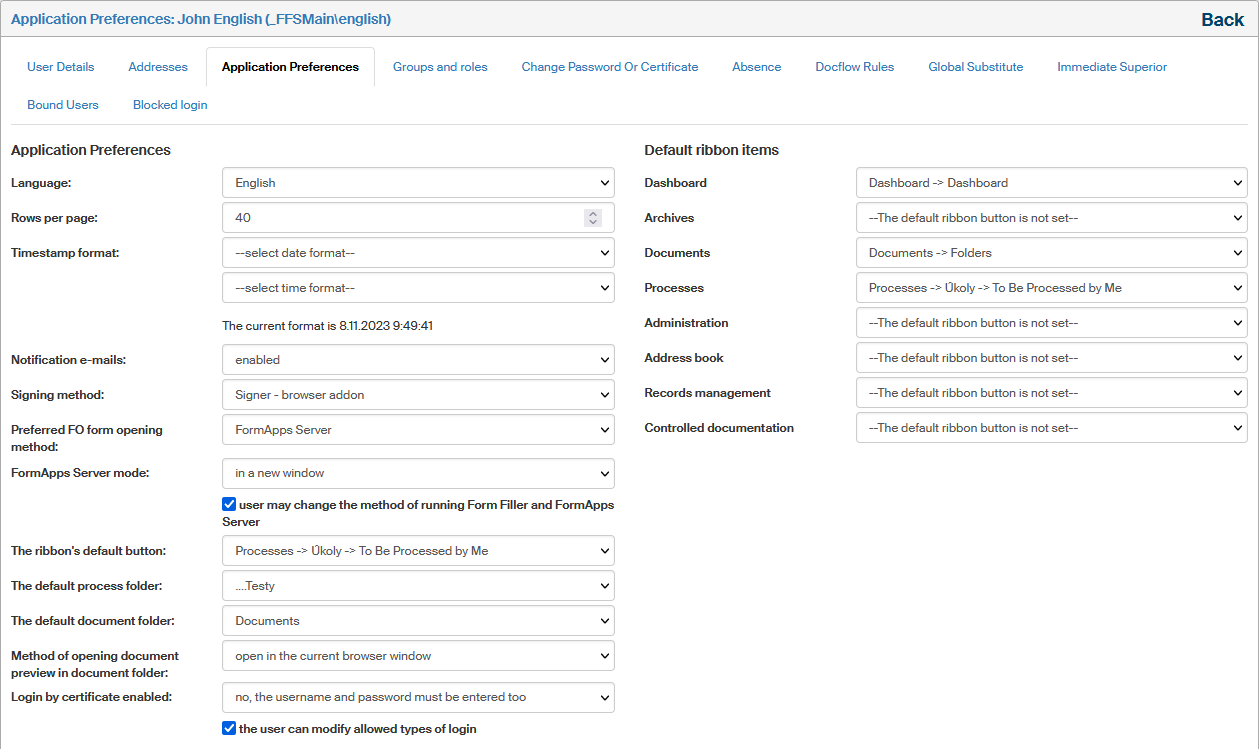
Task: Click the Back link
Action: click(x=1221, y=20)
